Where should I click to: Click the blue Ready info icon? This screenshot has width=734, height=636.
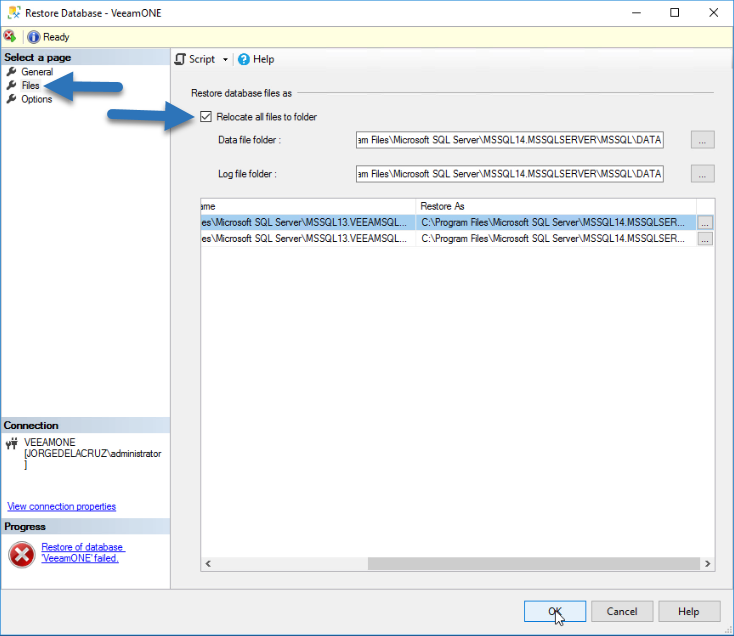point(33,37)
